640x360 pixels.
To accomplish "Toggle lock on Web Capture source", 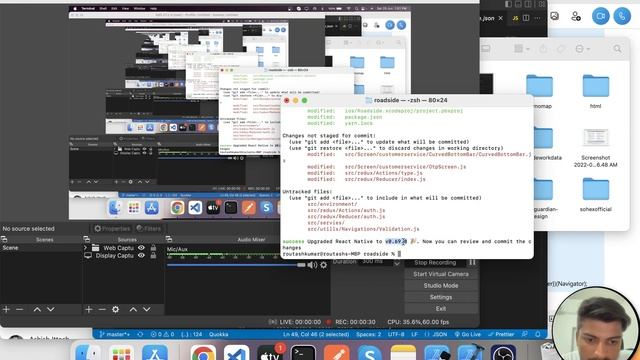I will [153, 248].
